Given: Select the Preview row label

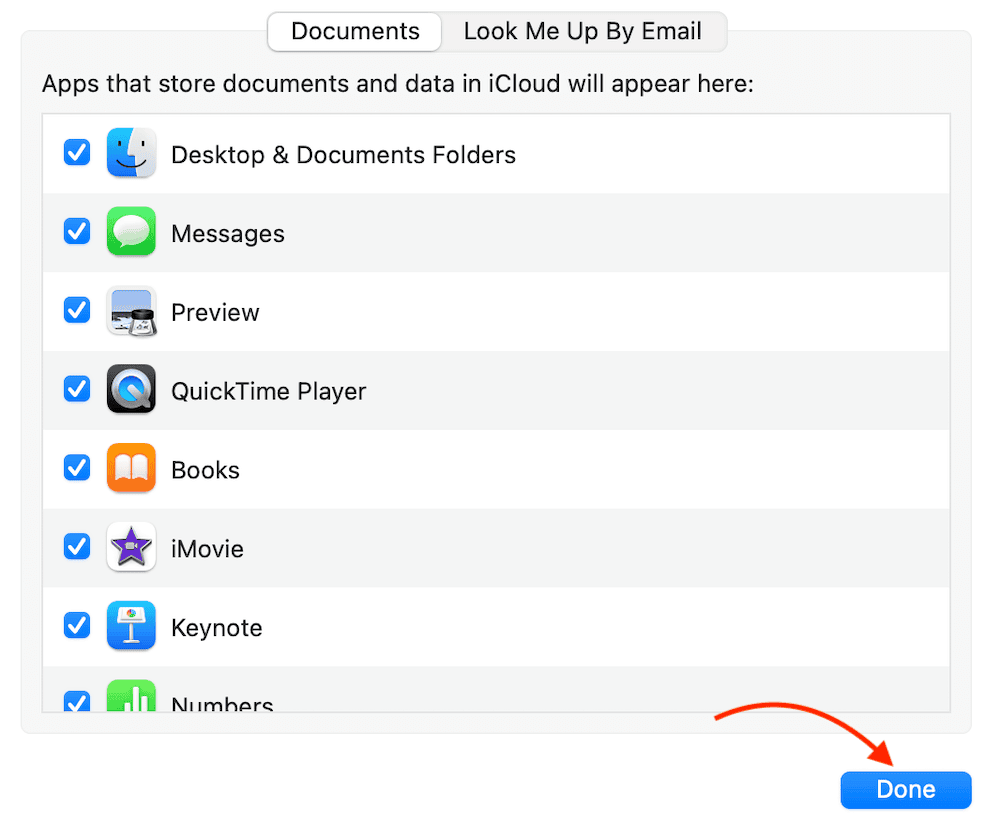Looking at the screenshot, I should 215,312.
